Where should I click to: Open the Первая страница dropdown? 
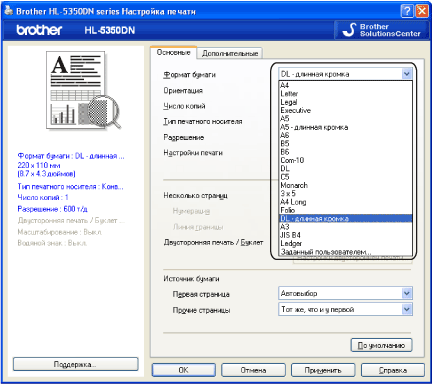coord(345,293)
